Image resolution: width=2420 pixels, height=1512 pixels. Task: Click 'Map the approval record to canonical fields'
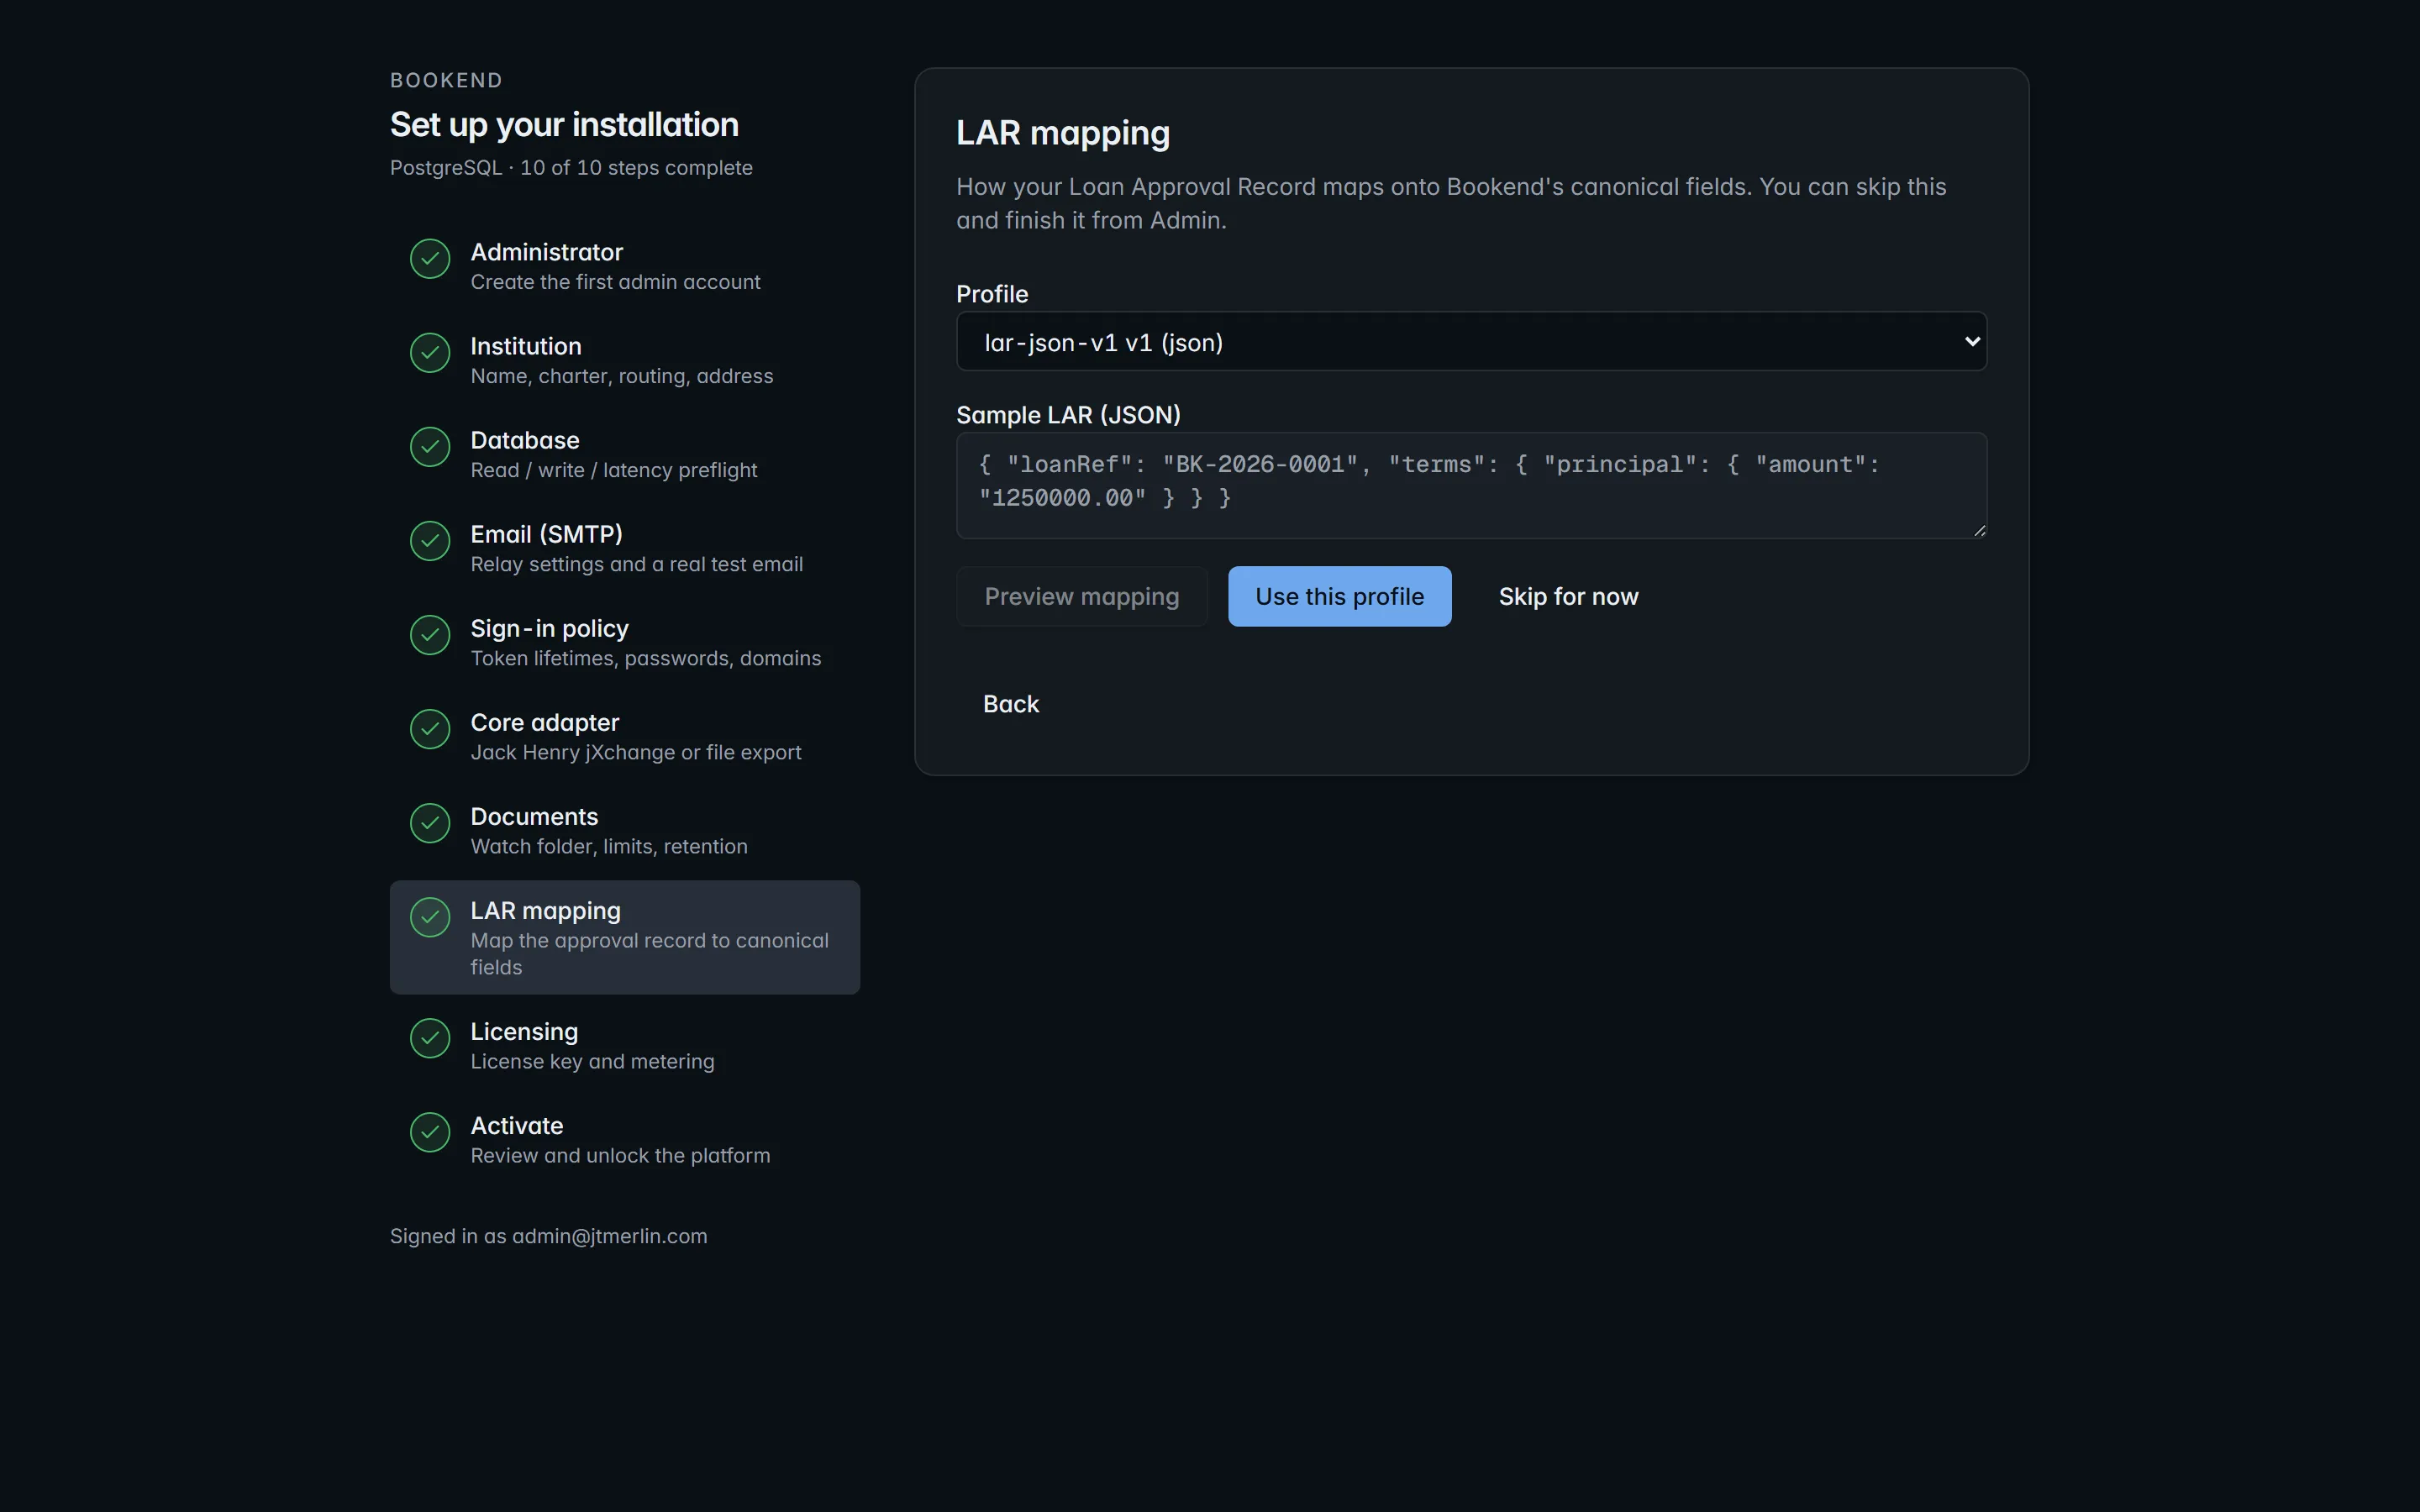tap(650, 954)
